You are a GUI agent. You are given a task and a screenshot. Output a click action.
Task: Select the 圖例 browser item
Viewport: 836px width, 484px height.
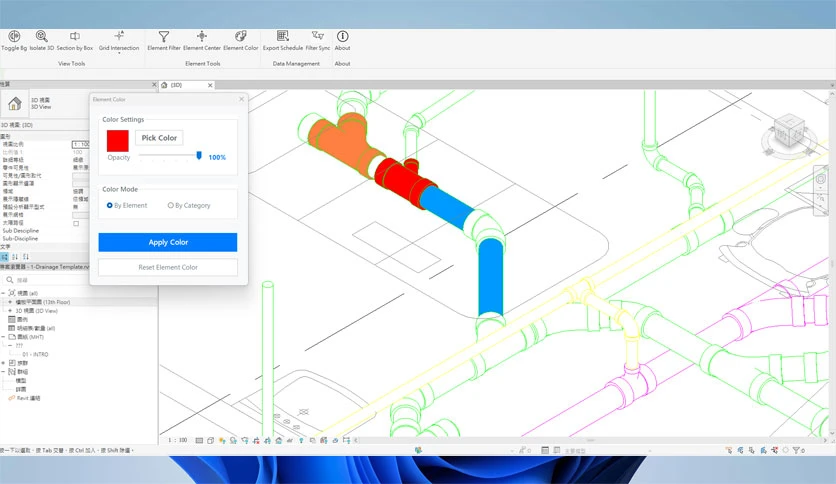click(x=18, y=319)
